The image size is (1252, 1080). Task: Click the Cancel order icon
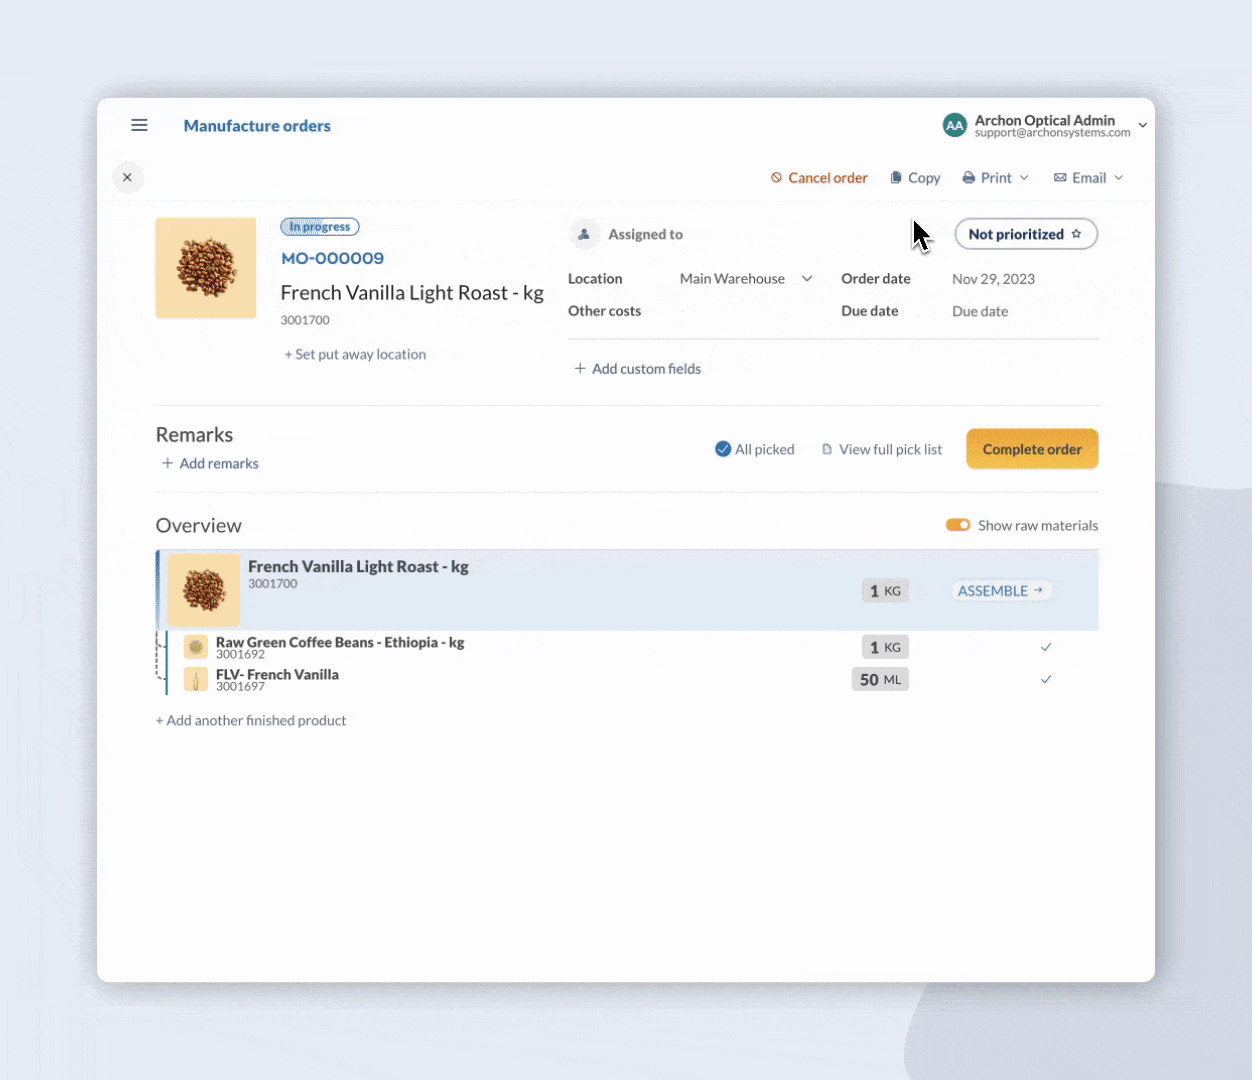(776, 178)
